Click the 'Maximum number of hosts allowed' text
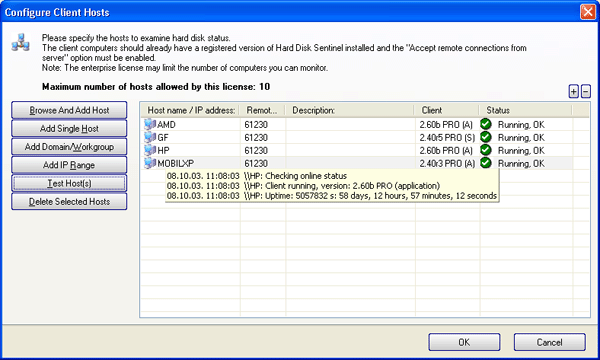 click(x=156, y=87)
